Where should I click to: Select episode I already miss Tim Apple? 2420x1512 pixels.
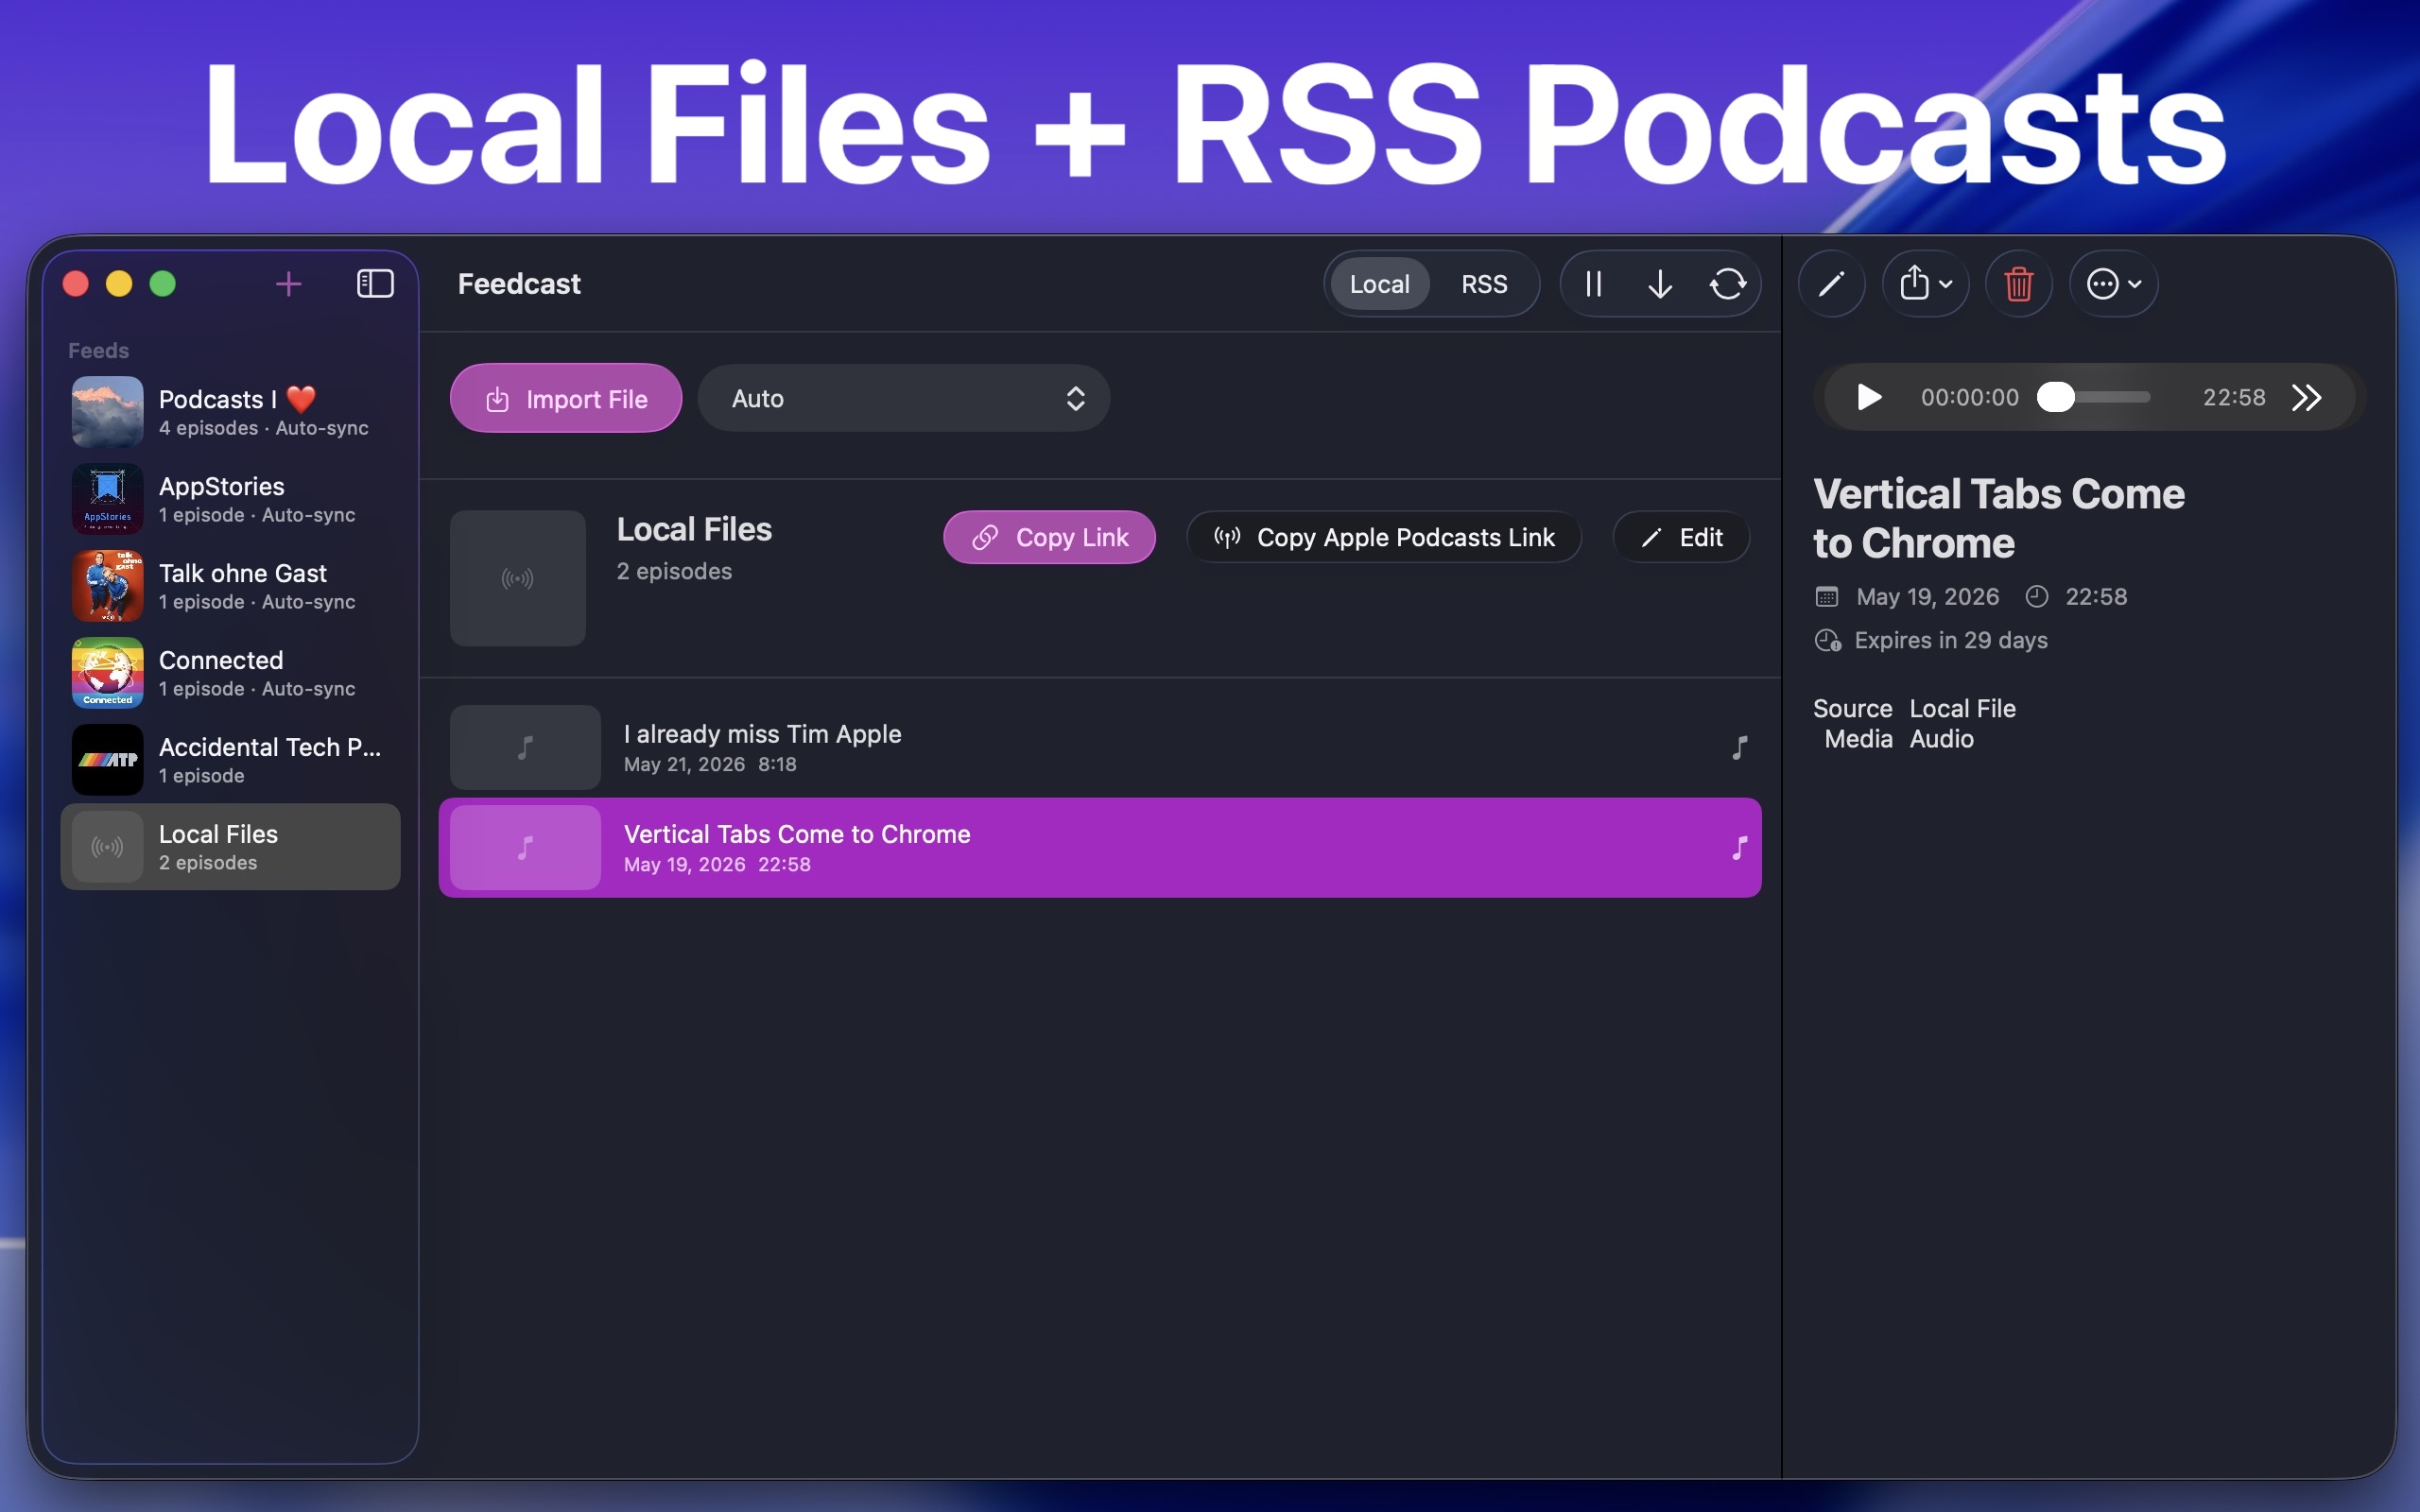[1100, 748]
